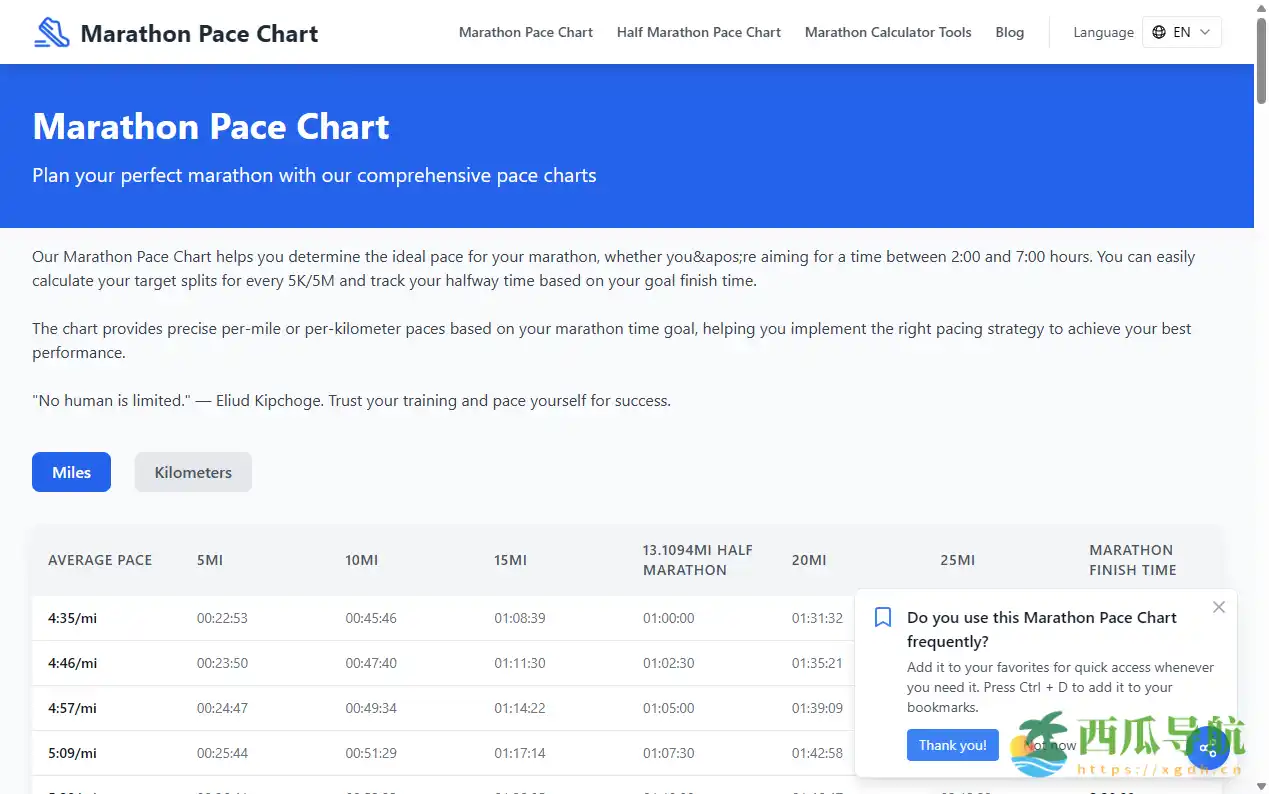Select Marathon Pace Chart in the navbar

[x=525, y=32]
